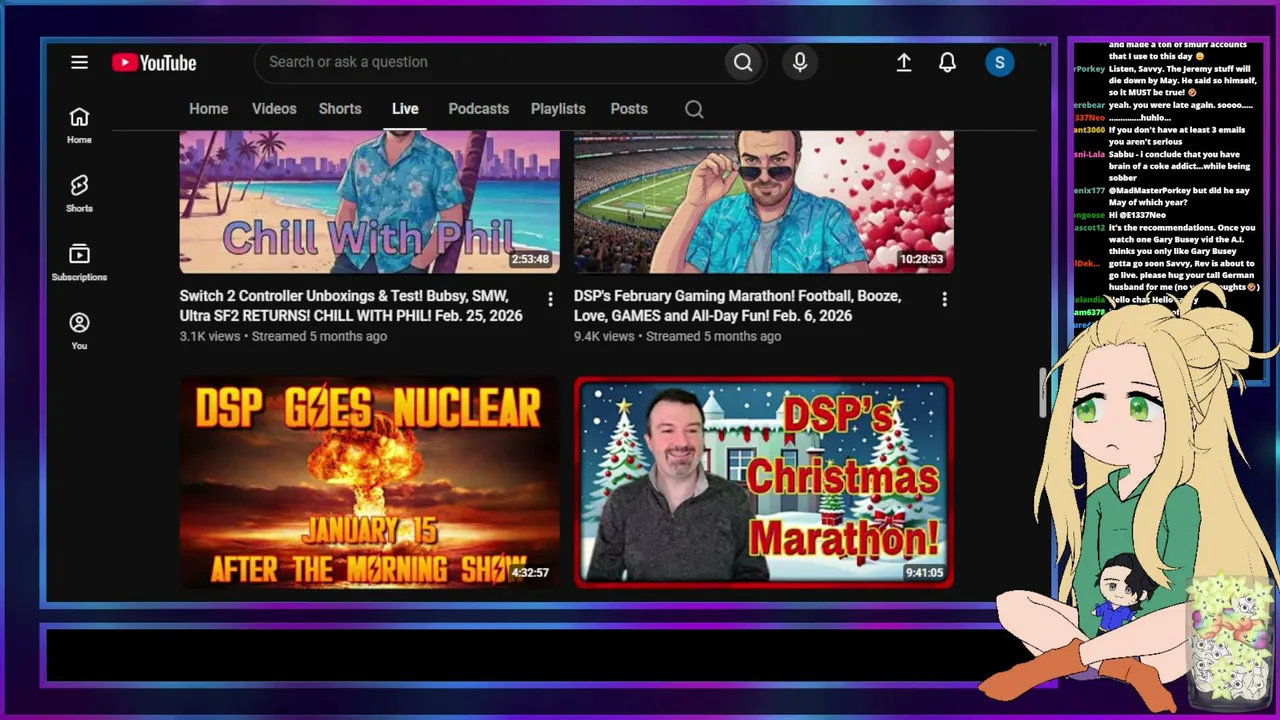1280x720 pixels.
Task: Open options for February Gaming Marathon video
Action: coord(944,299)
